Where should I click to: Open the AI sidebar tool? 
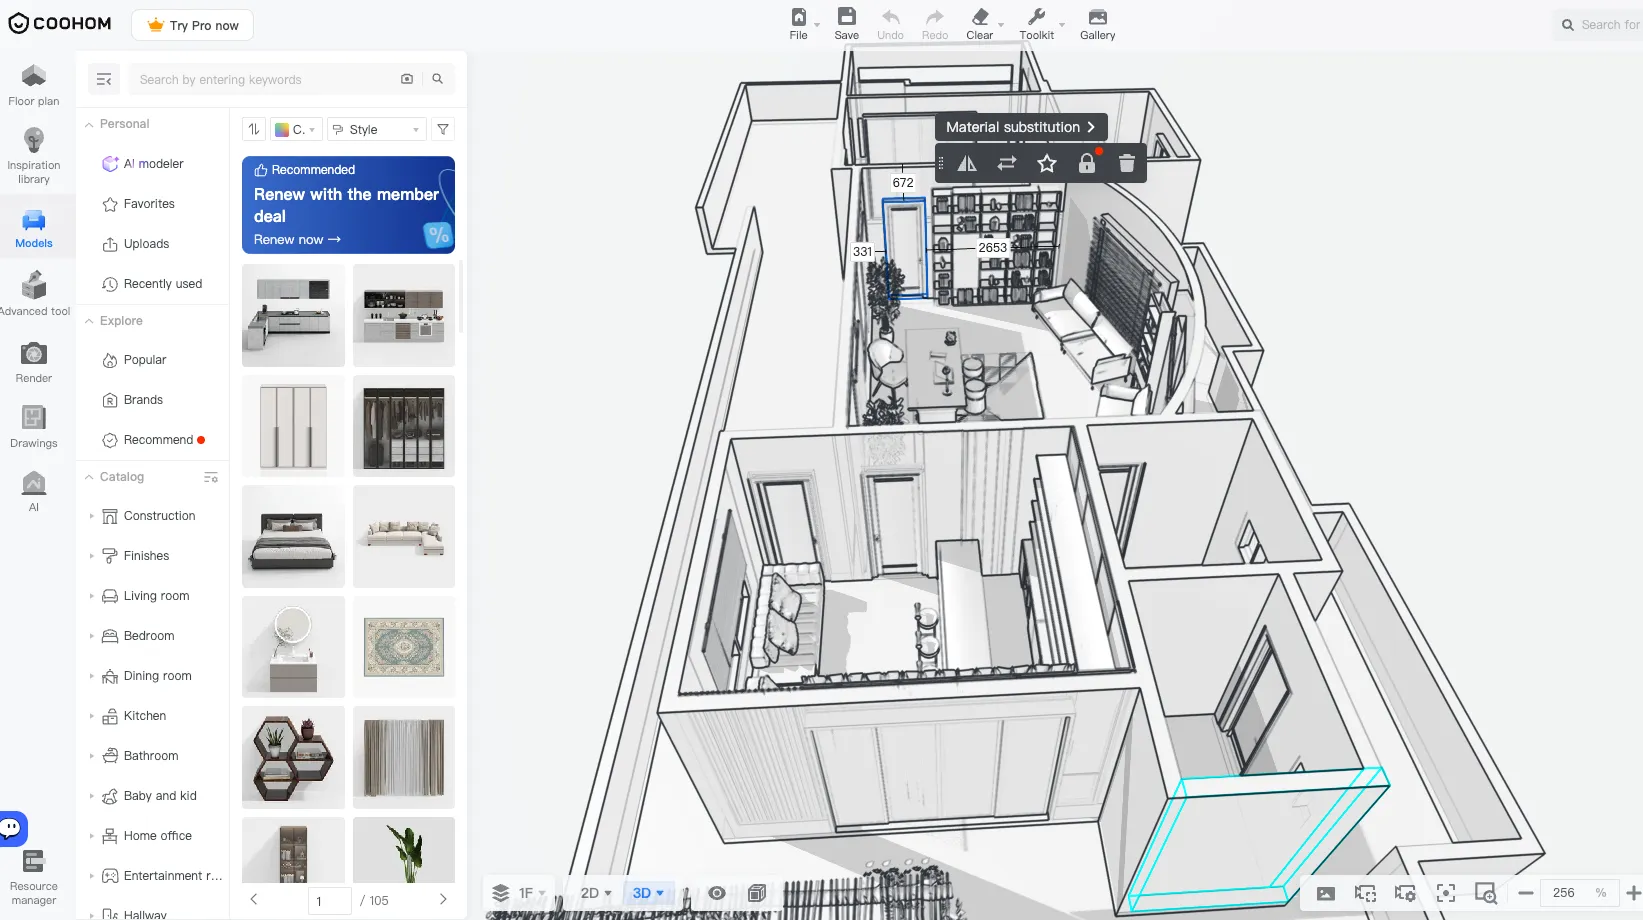[34, 491]
